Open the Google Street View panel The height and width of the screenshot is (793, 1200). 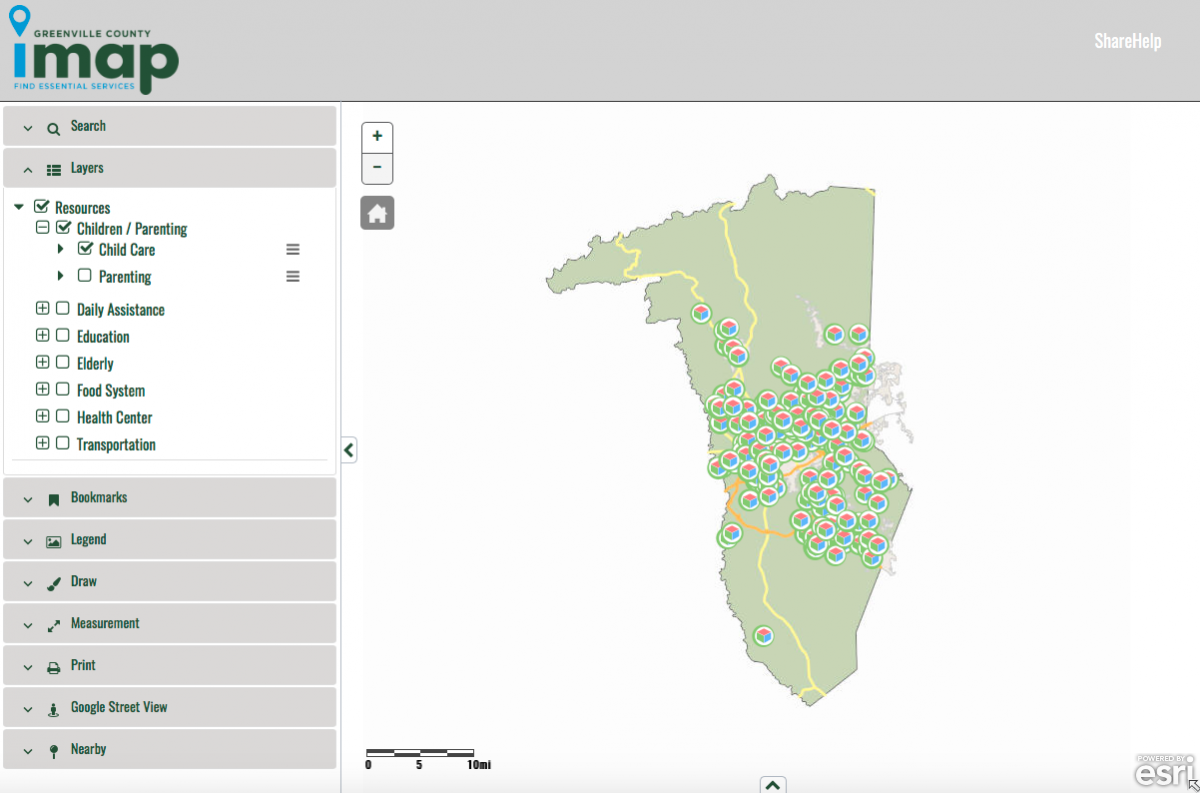(169, 708)
